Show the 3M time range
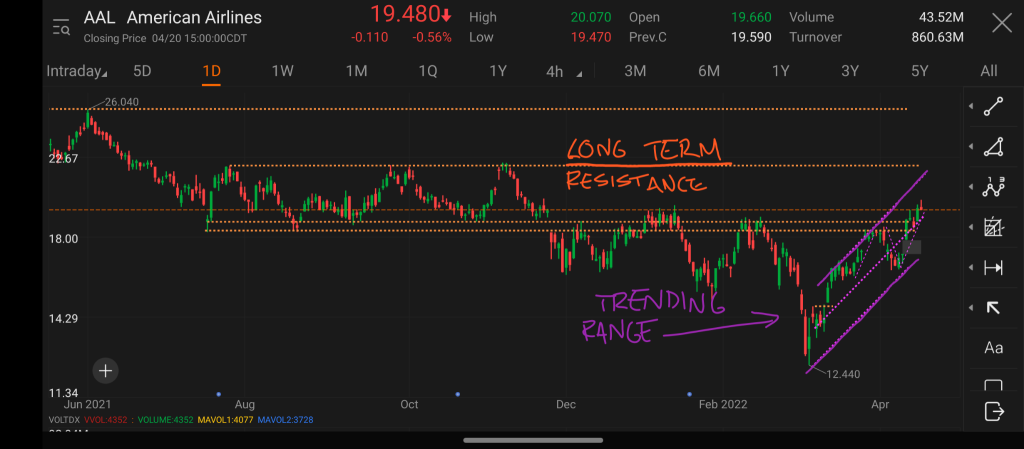This screenshot has height=449, width=1024. click(635, 71)
